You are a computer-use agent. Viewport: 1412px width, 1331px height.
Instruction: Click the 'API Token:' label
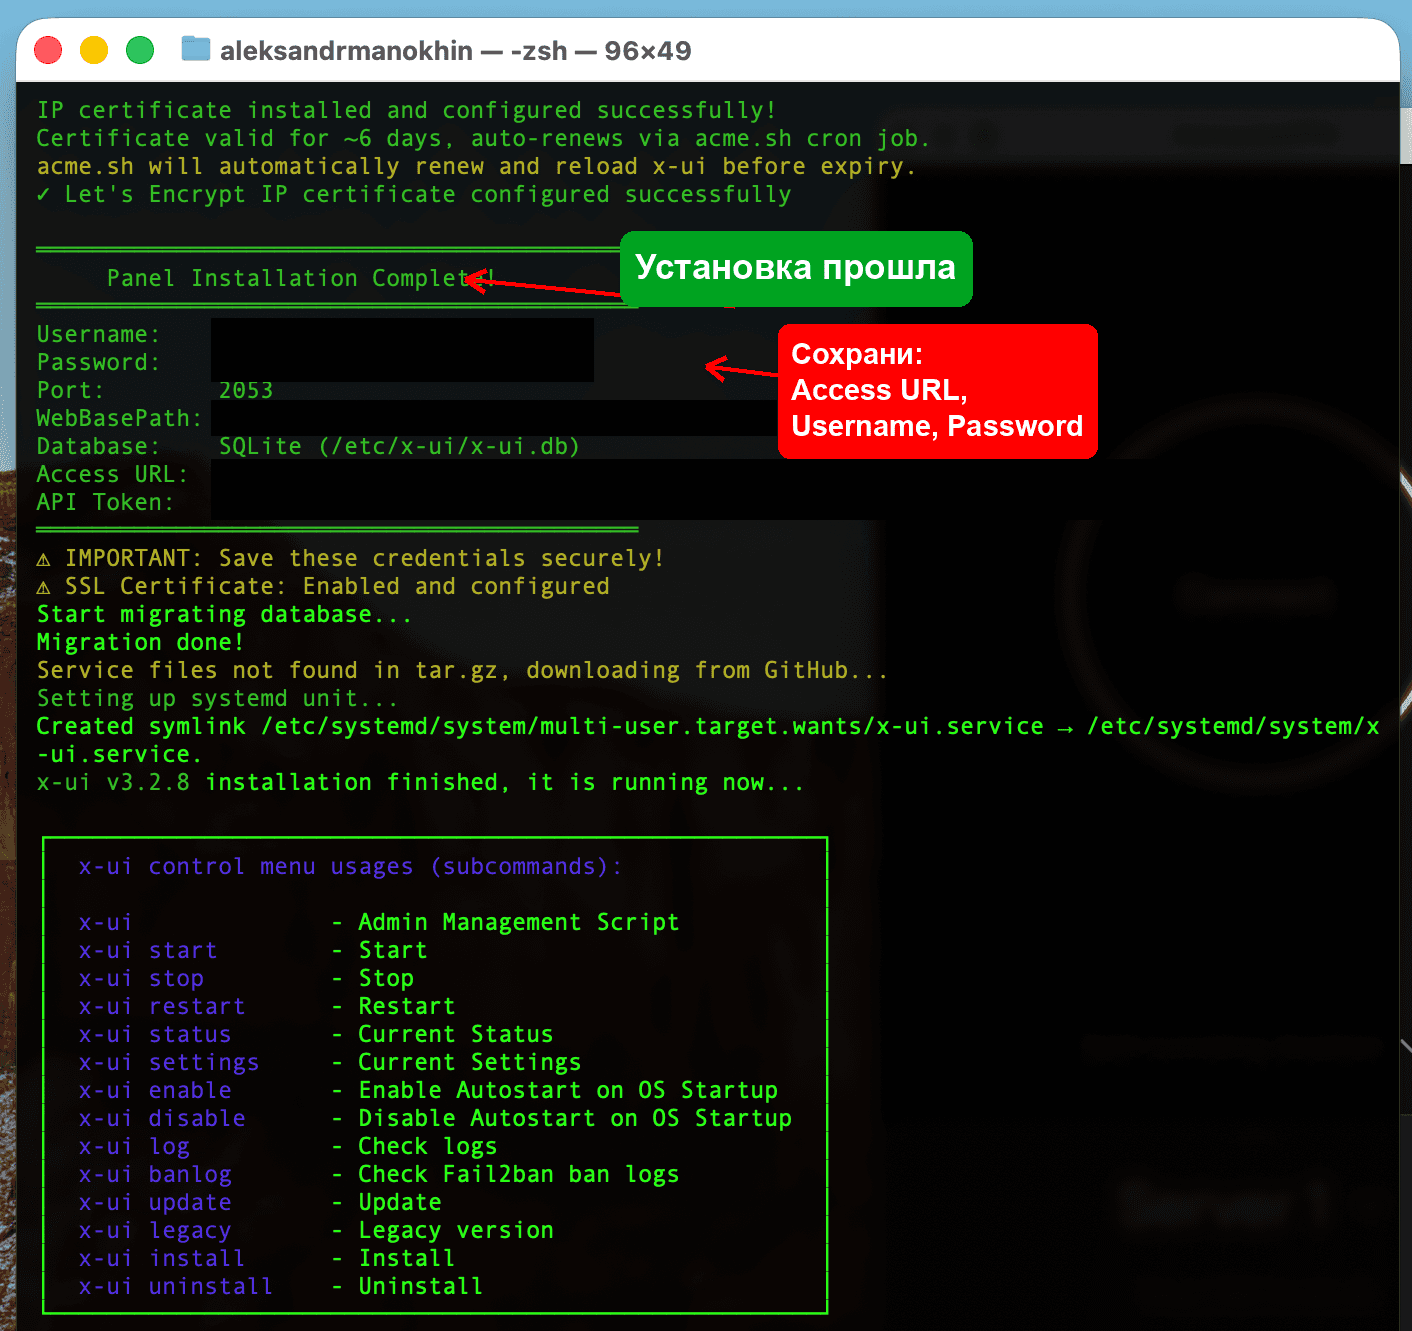tap(105, 502)
